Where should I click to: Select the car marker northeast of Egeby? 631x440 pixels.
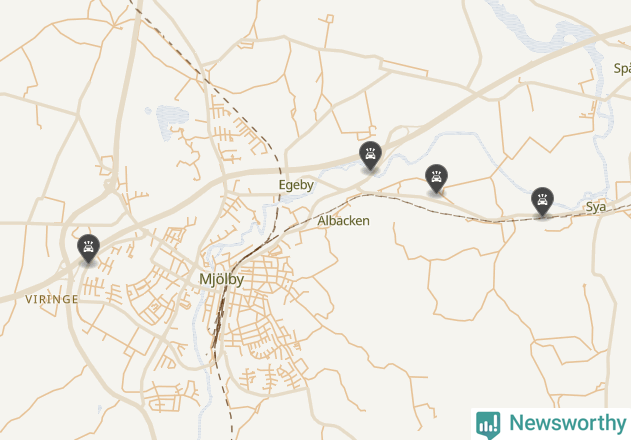[x=370, y=156]
